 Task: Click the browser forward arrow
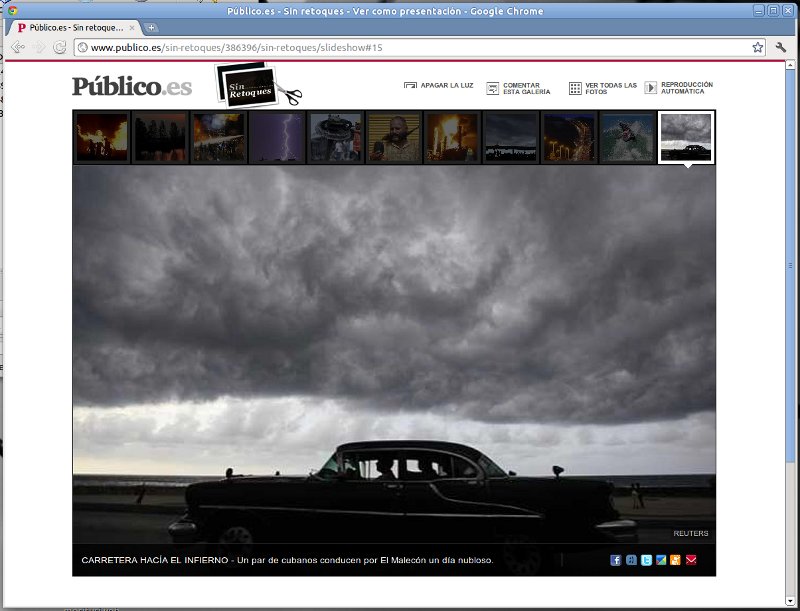[39, 47]
